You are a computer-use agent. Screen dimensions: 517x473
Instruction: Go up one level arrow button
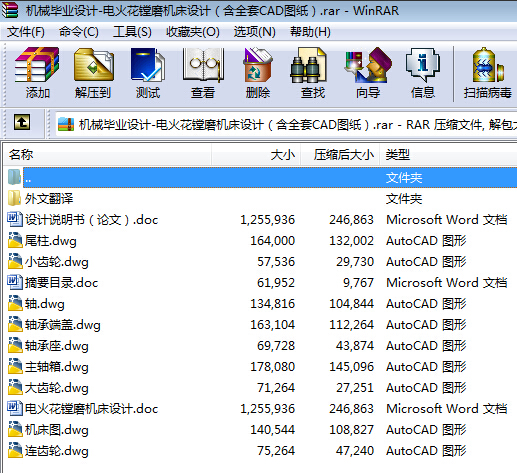(22, 122)
